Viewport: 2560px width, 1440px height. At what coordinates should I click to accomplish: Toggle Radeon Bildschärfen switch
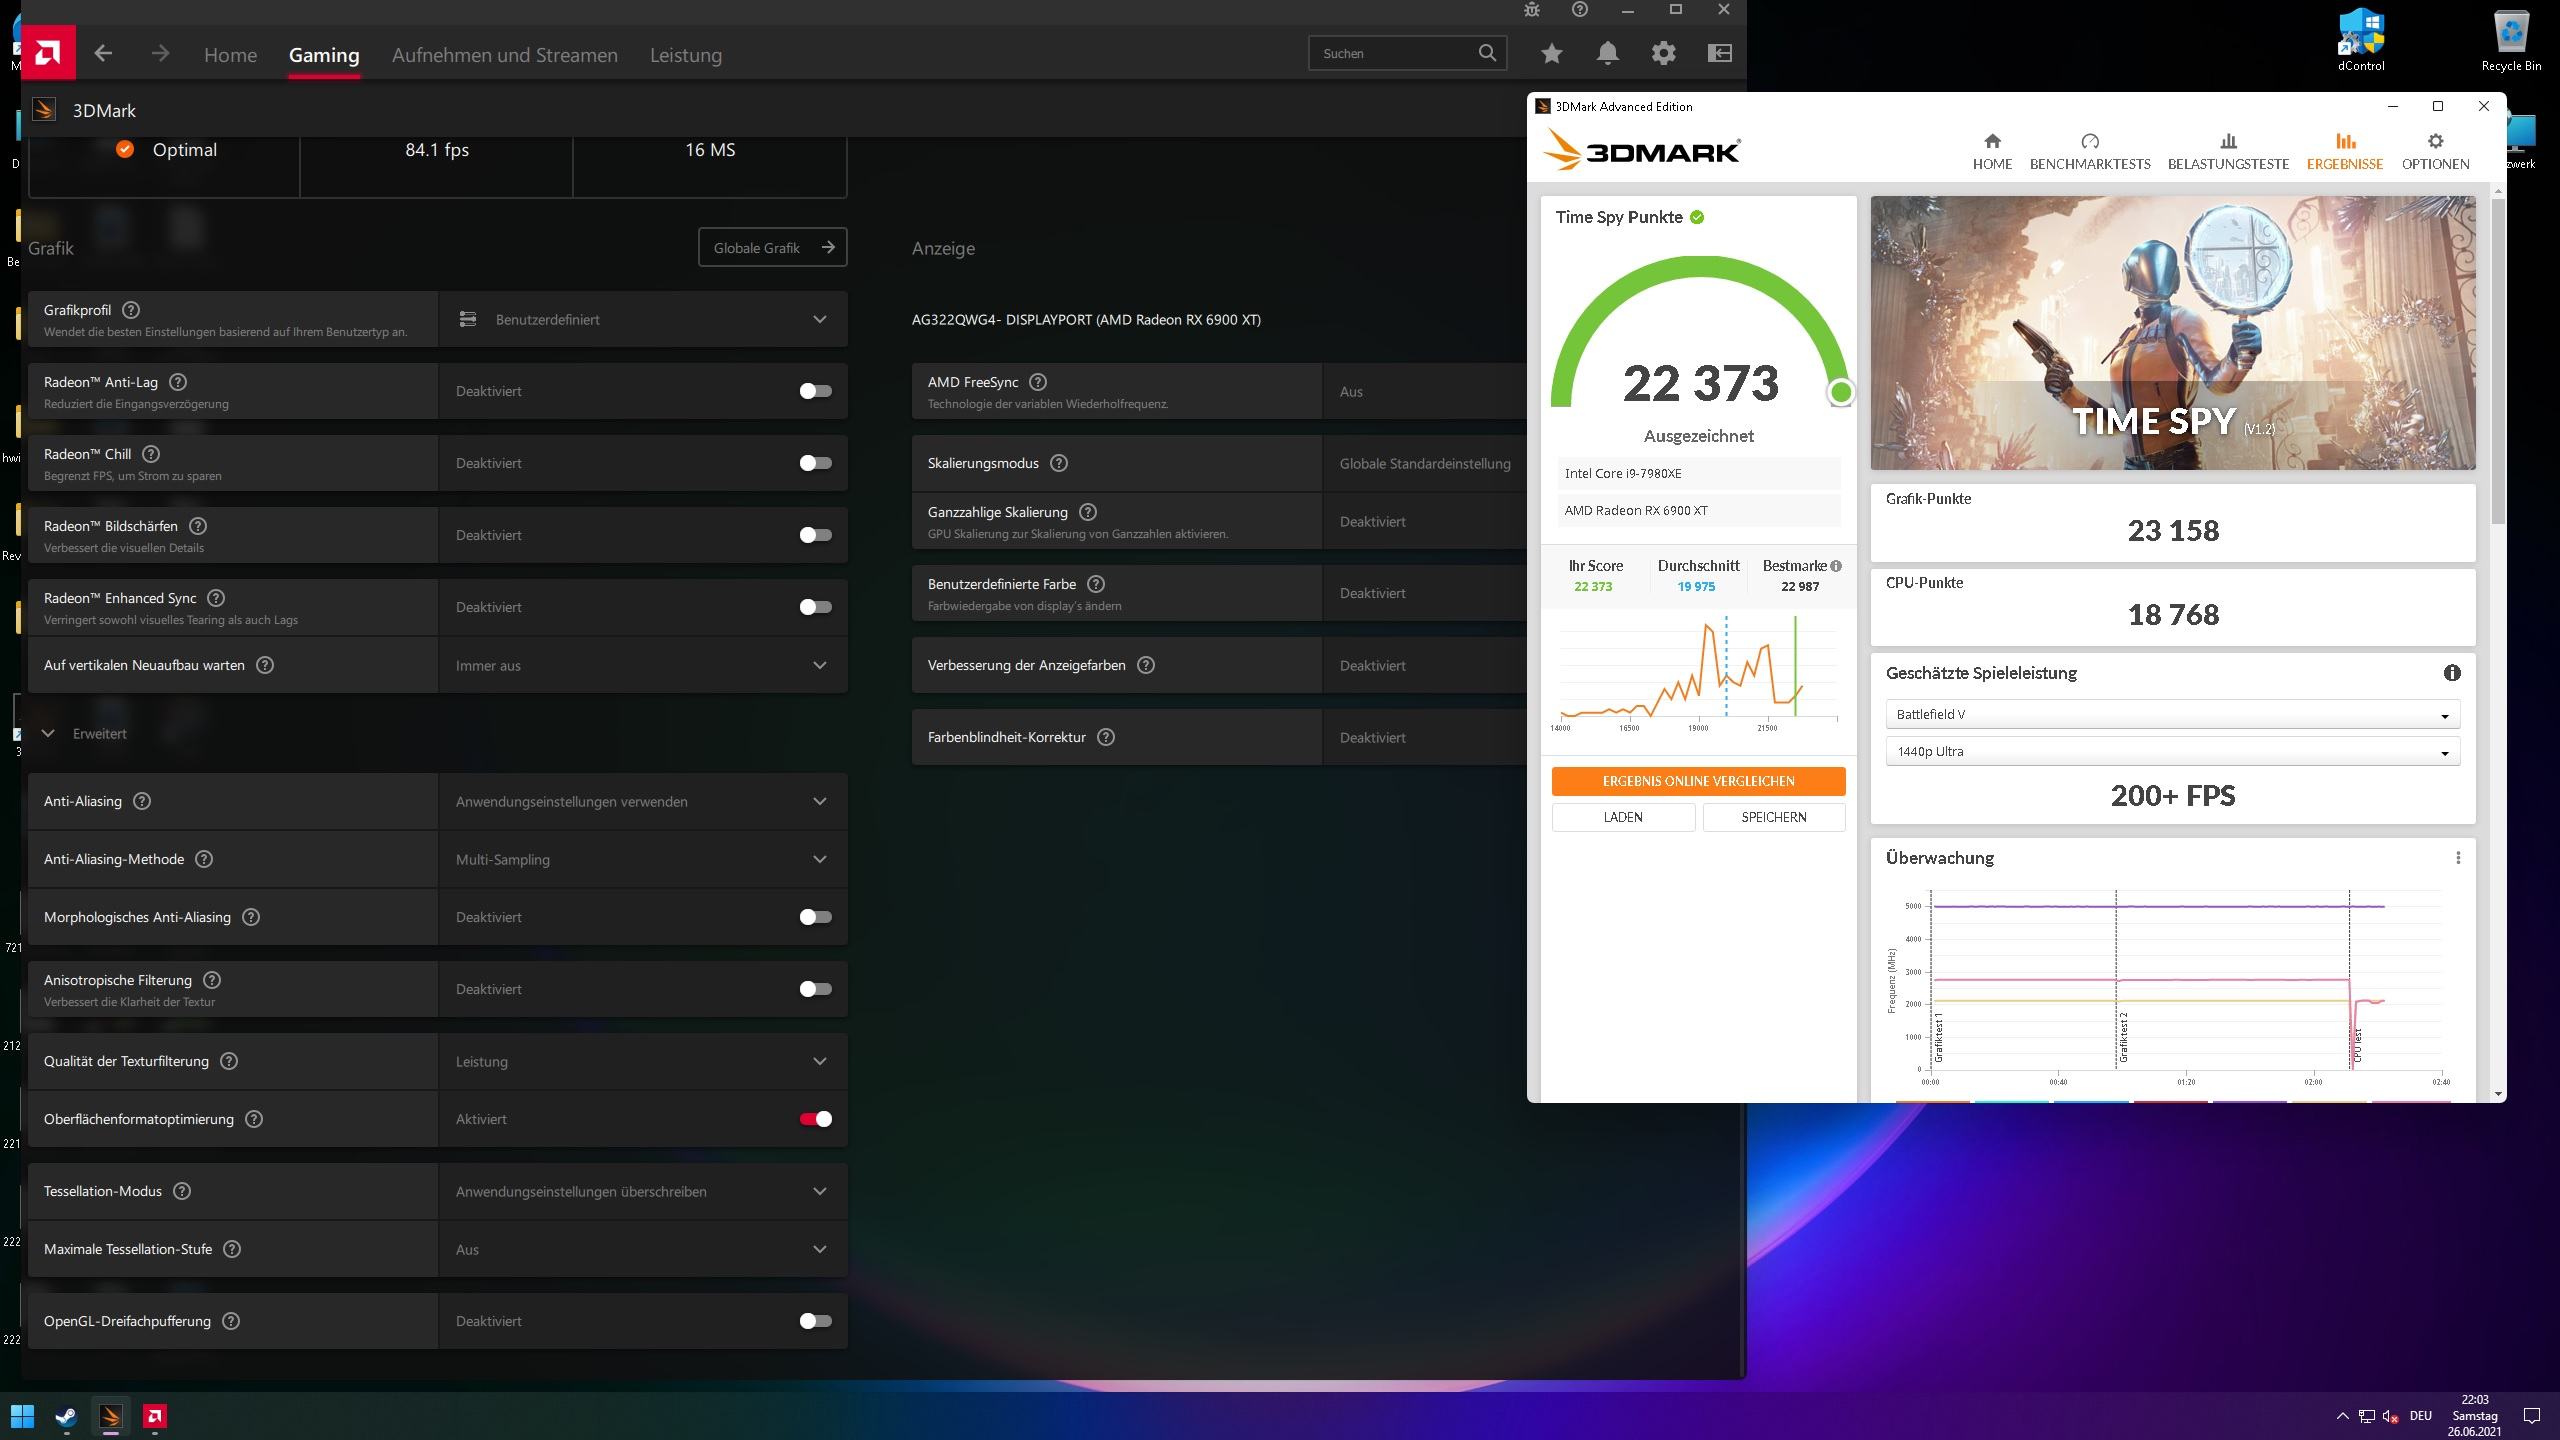click(815, 535)
